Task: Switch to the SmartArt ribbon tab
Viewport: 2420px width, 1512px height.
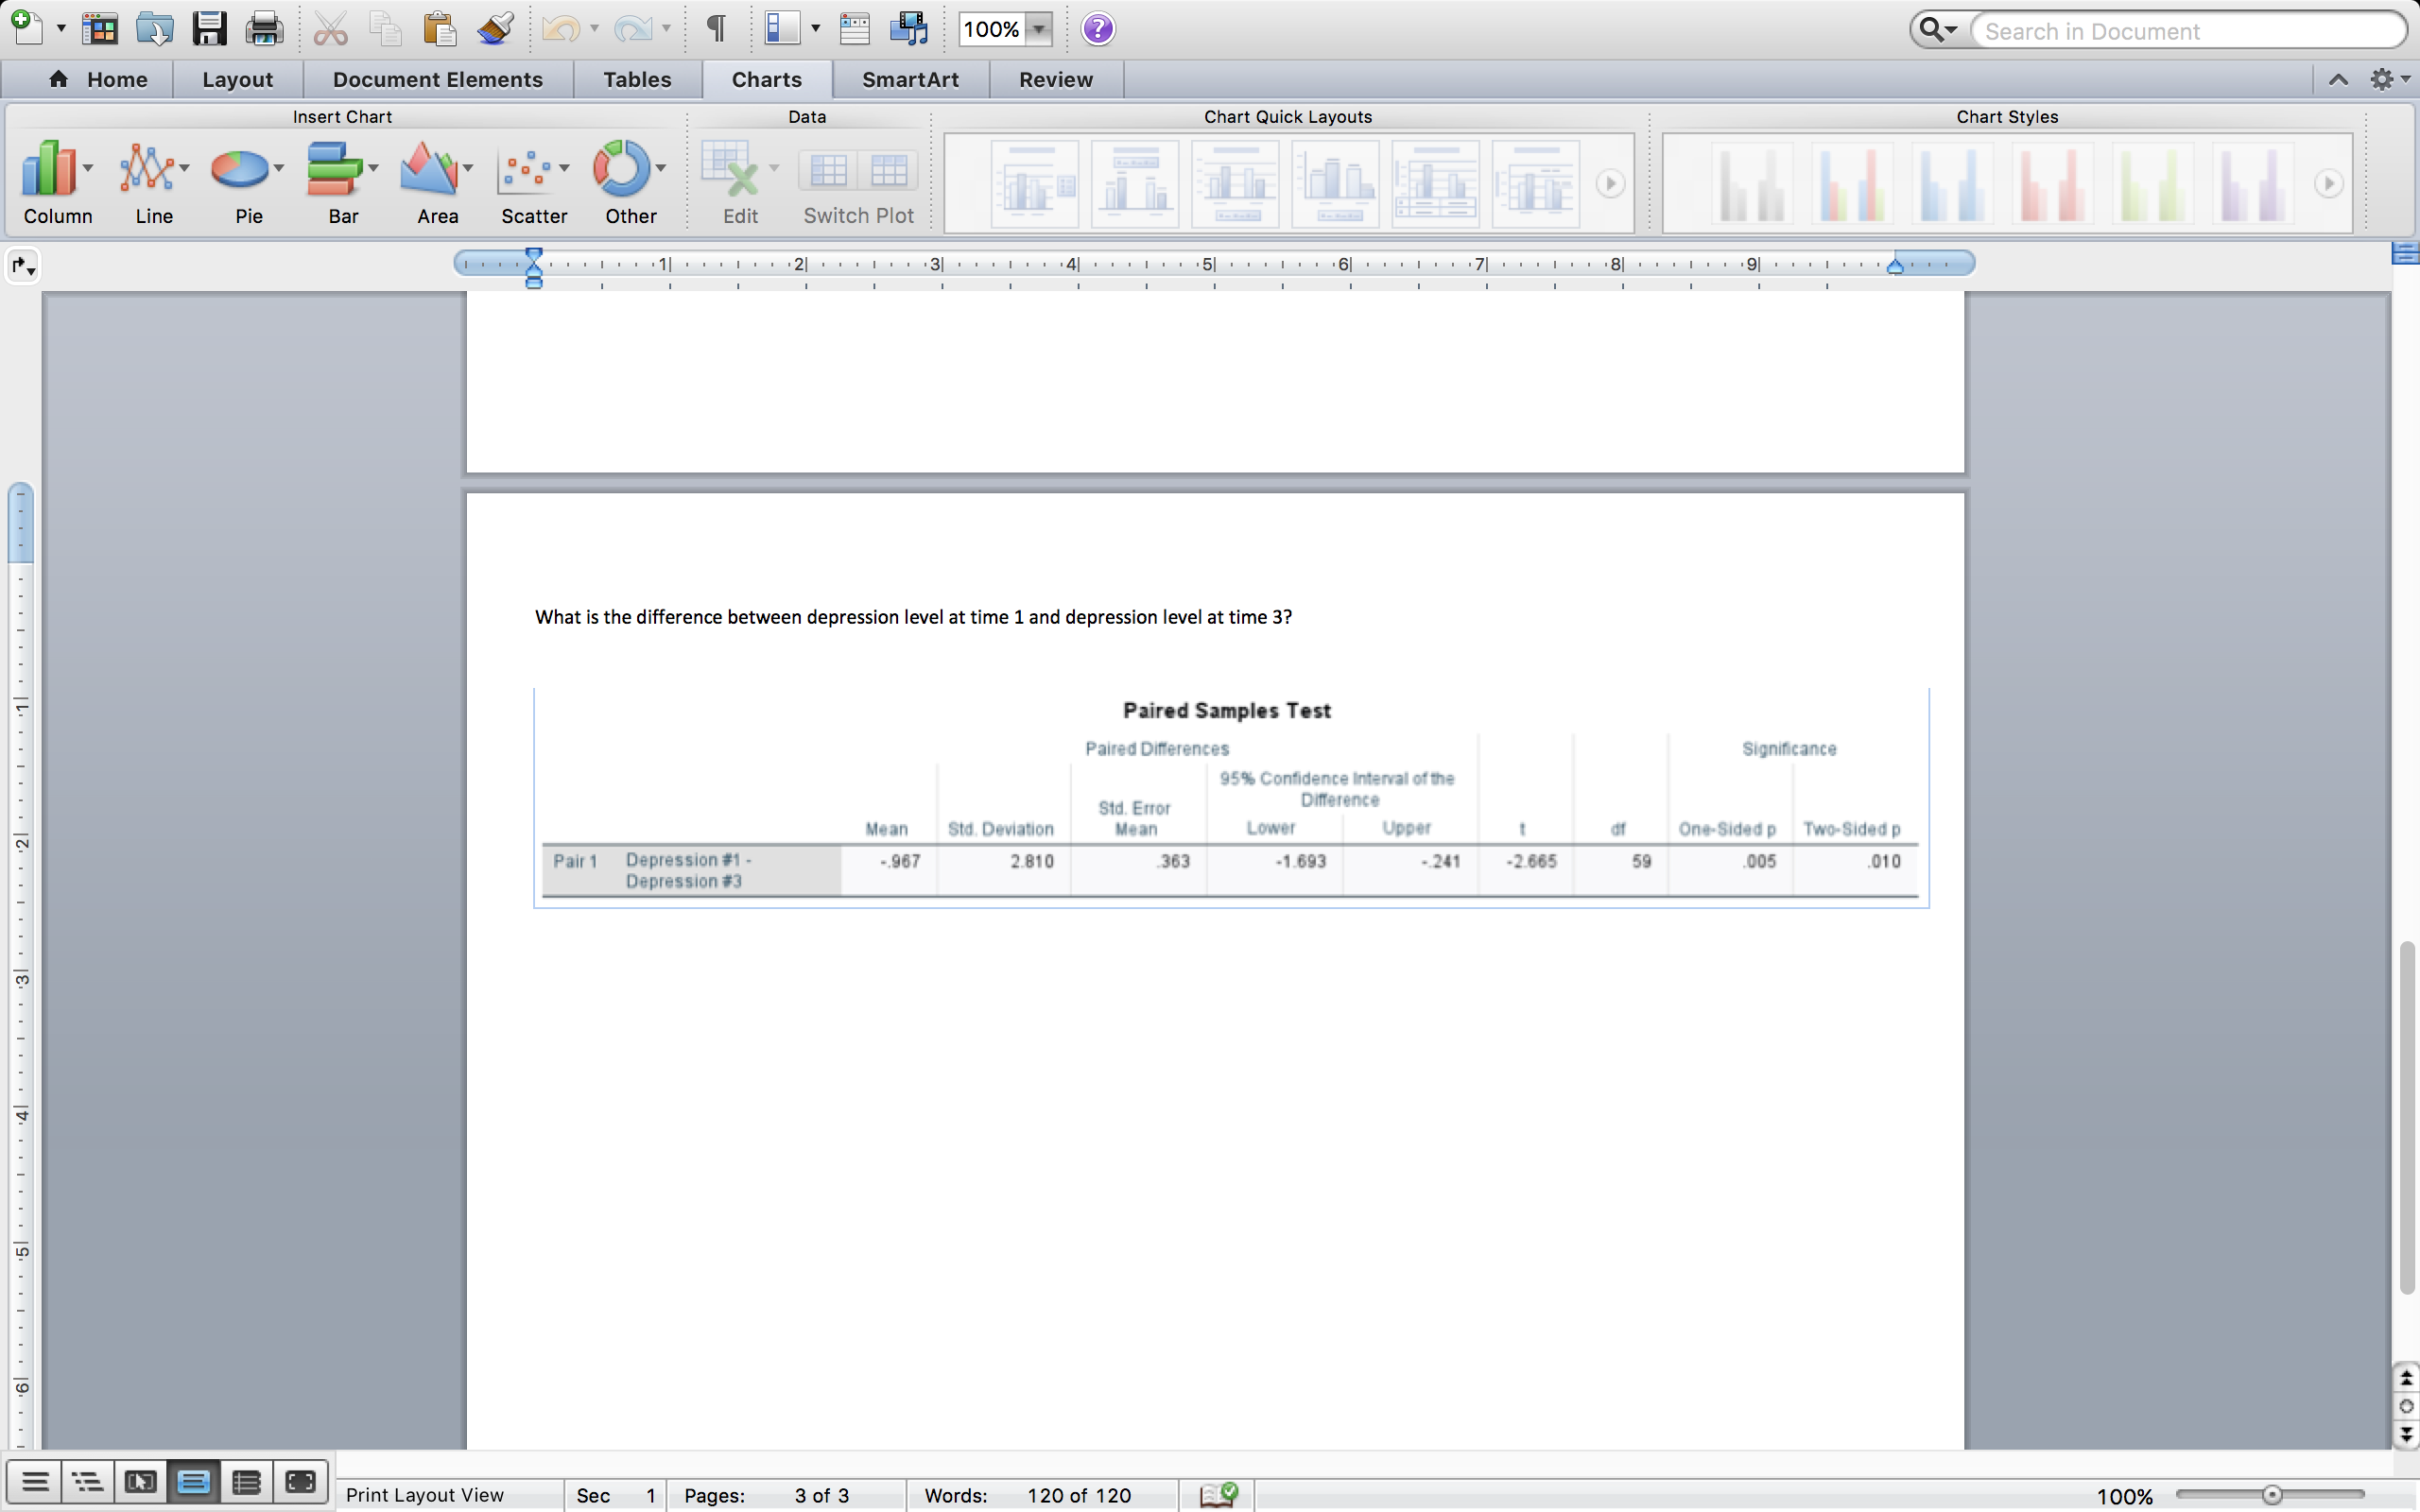Action: (909, 79)
